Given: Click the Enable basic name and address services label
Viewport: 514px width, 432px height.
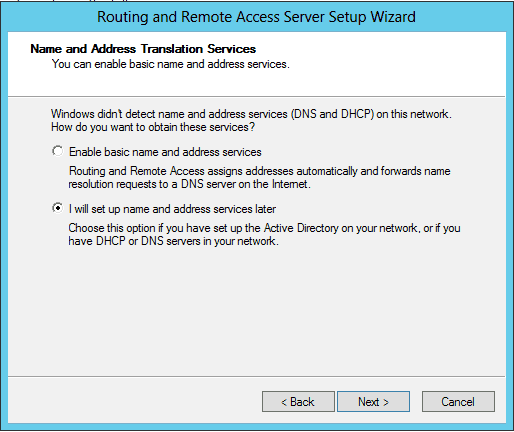Looking at the screenshot, I should pos(165,152).
